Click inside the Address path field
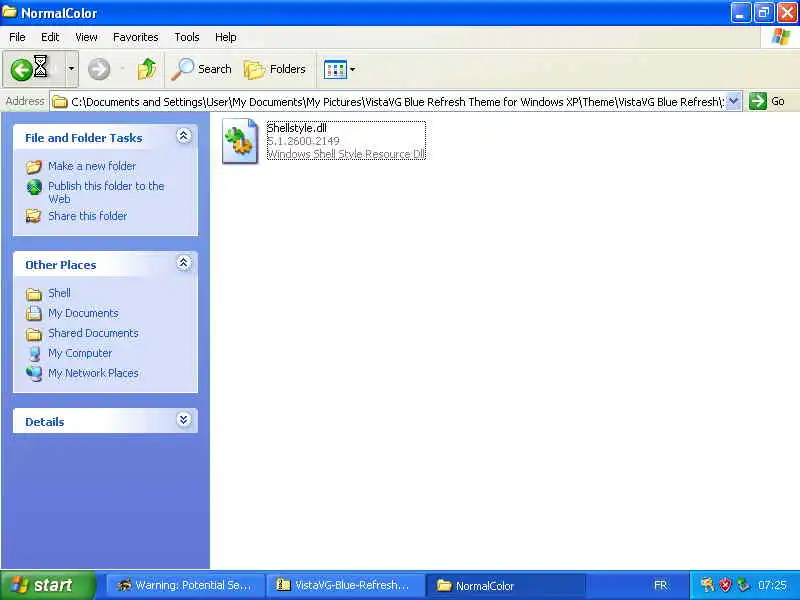 [x=397, y=102]
